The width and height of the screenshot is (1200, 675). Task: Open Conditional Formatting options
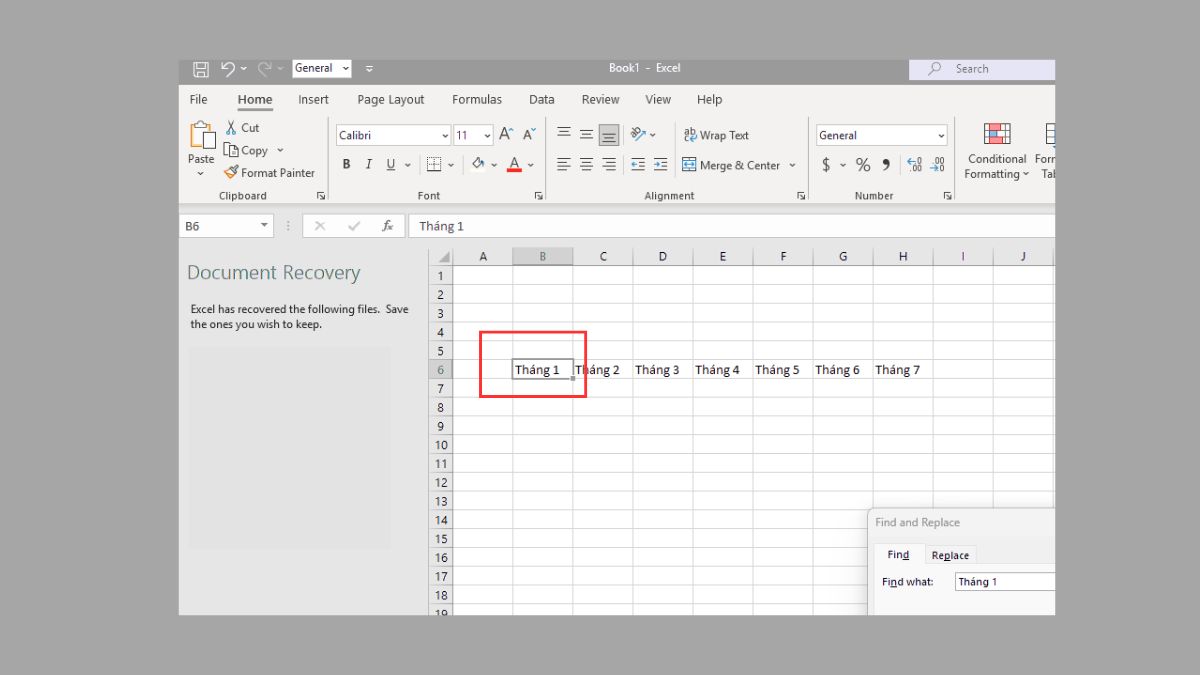[x=996, y=152]
